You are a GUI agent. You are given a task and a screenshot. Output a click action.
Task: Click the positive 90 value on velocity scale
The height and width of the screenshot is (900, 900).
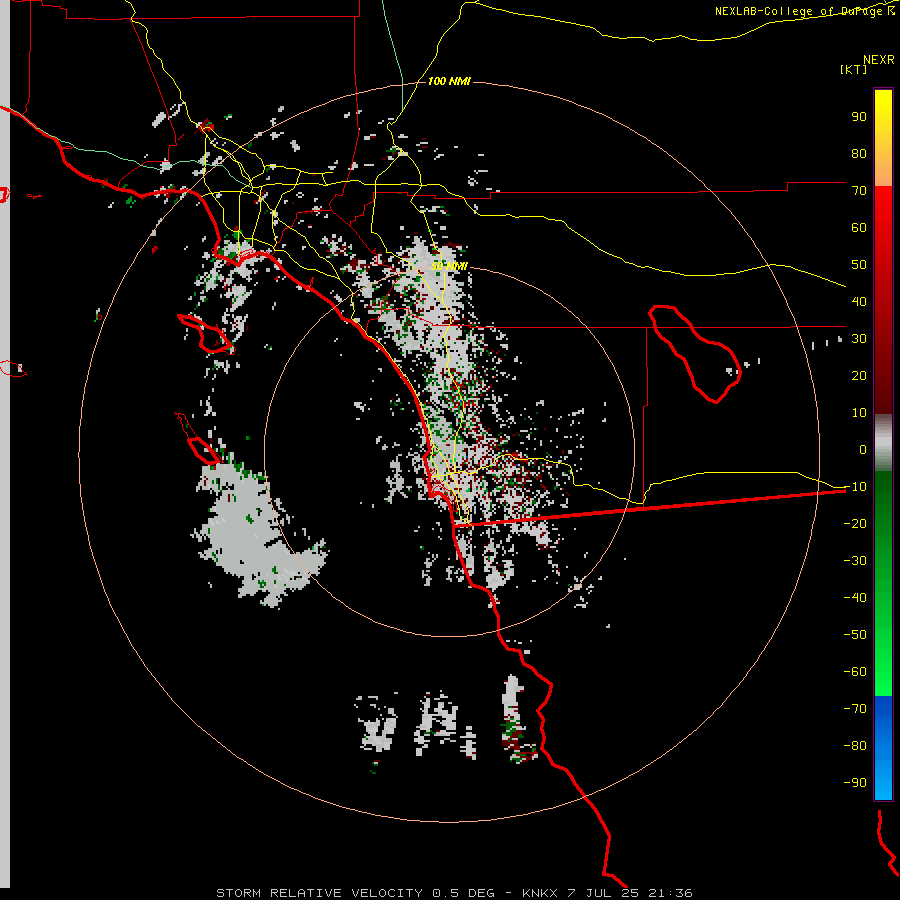[859, 117]
